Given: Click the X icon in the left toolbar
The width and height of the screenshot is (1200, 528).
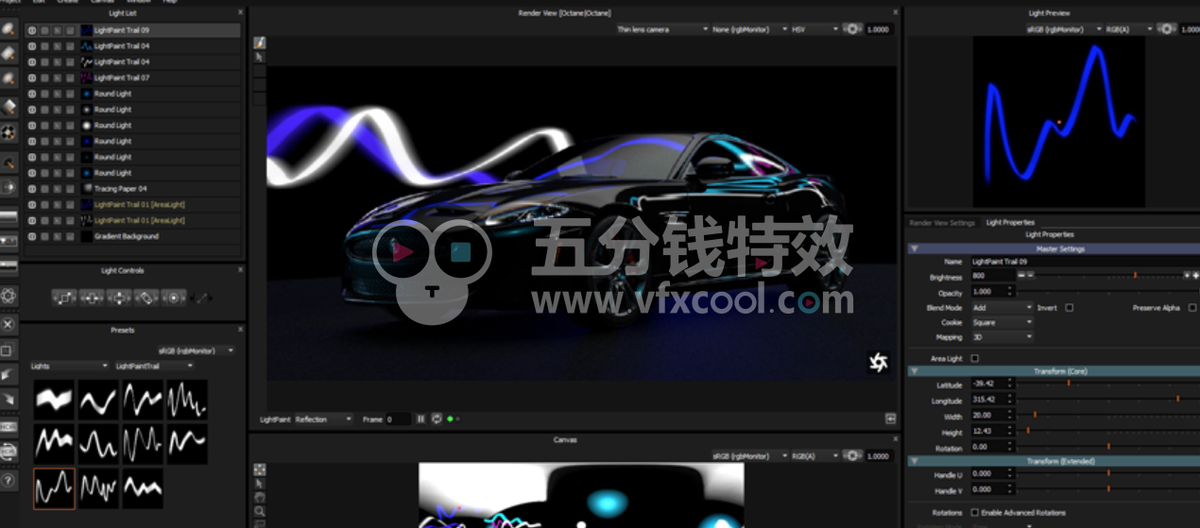Looking at the screenshot, I should [9, 325].
